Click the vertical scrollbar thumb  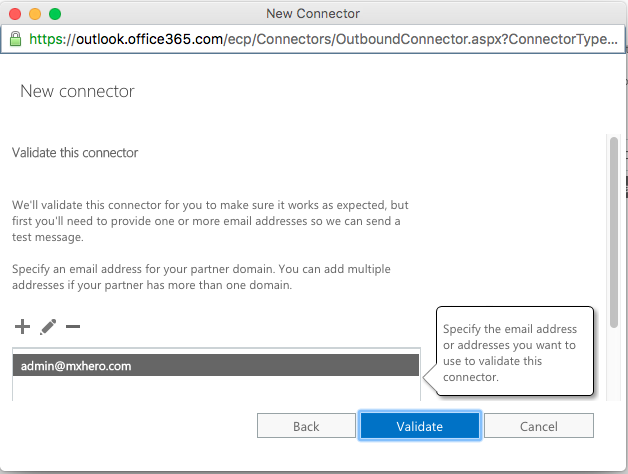(x=614, y=232)
